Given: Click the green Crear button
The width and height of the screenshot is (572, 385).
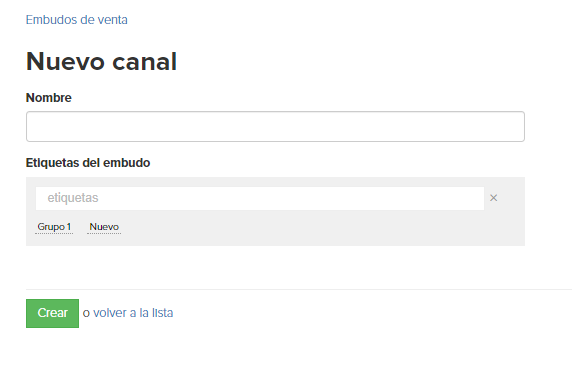Looking at the screenshot, I should point(52,313).
